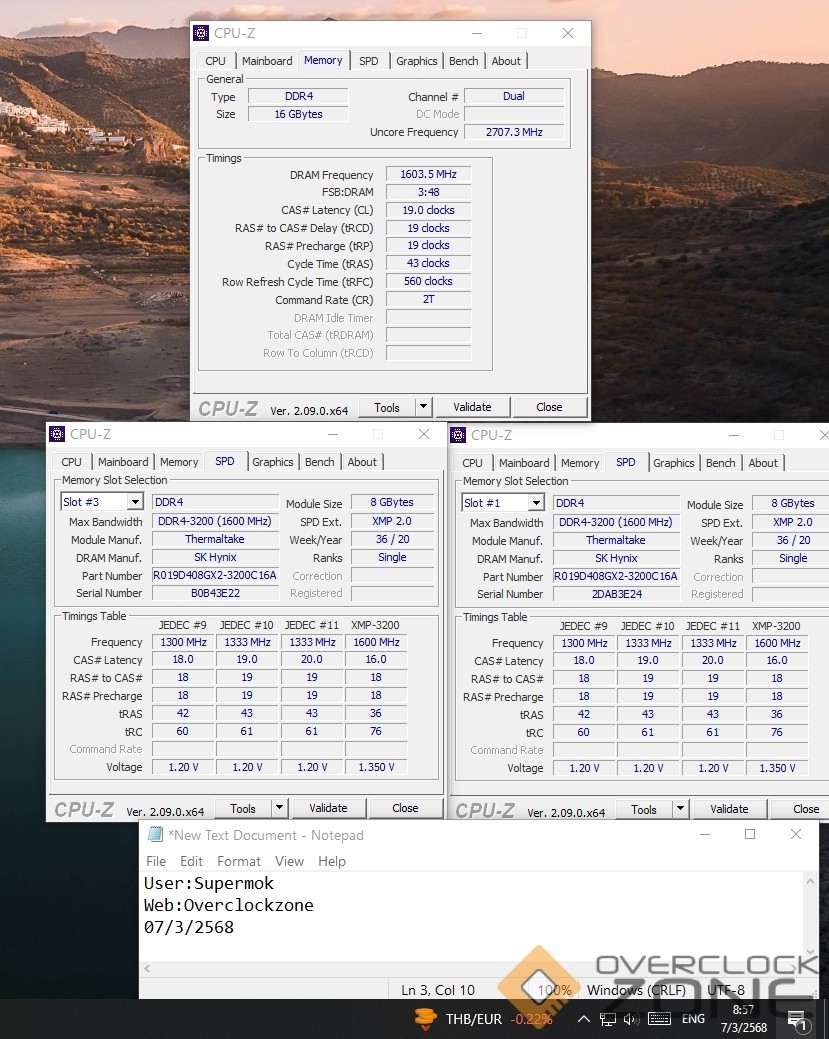The image size is (829, 1039).
Task: Click the serial number B0B43E22 field
Action: [x=215, y=593]
